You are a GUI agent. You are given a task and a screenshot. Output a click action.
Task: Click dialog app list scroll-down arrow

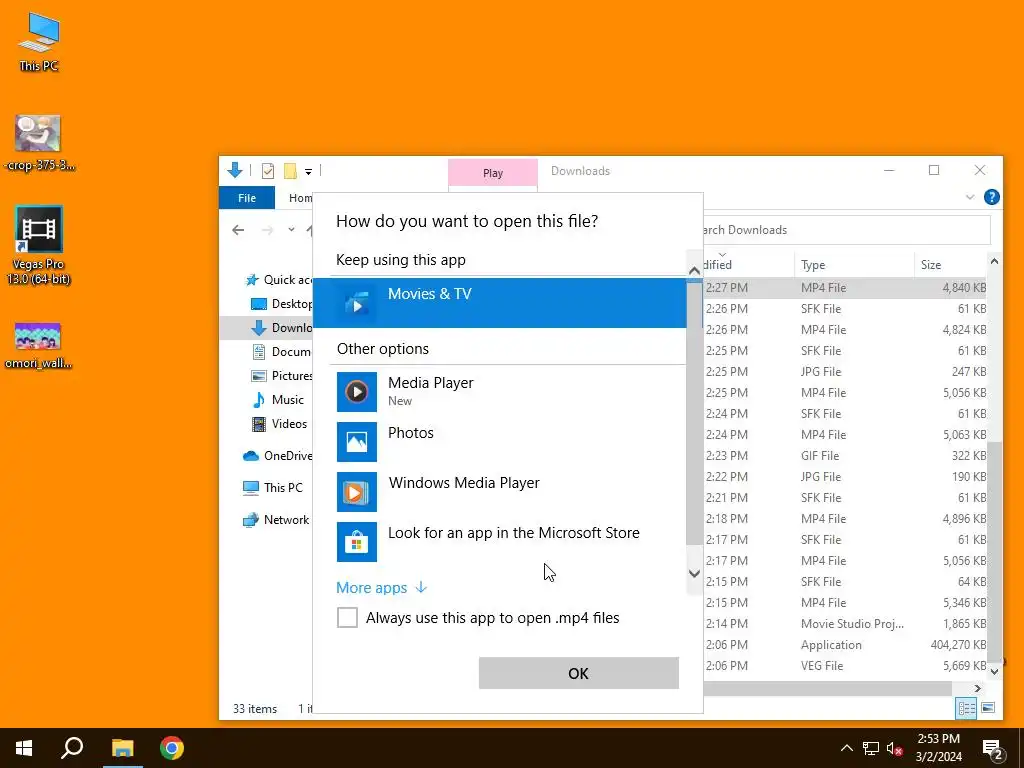click(694, 574)
